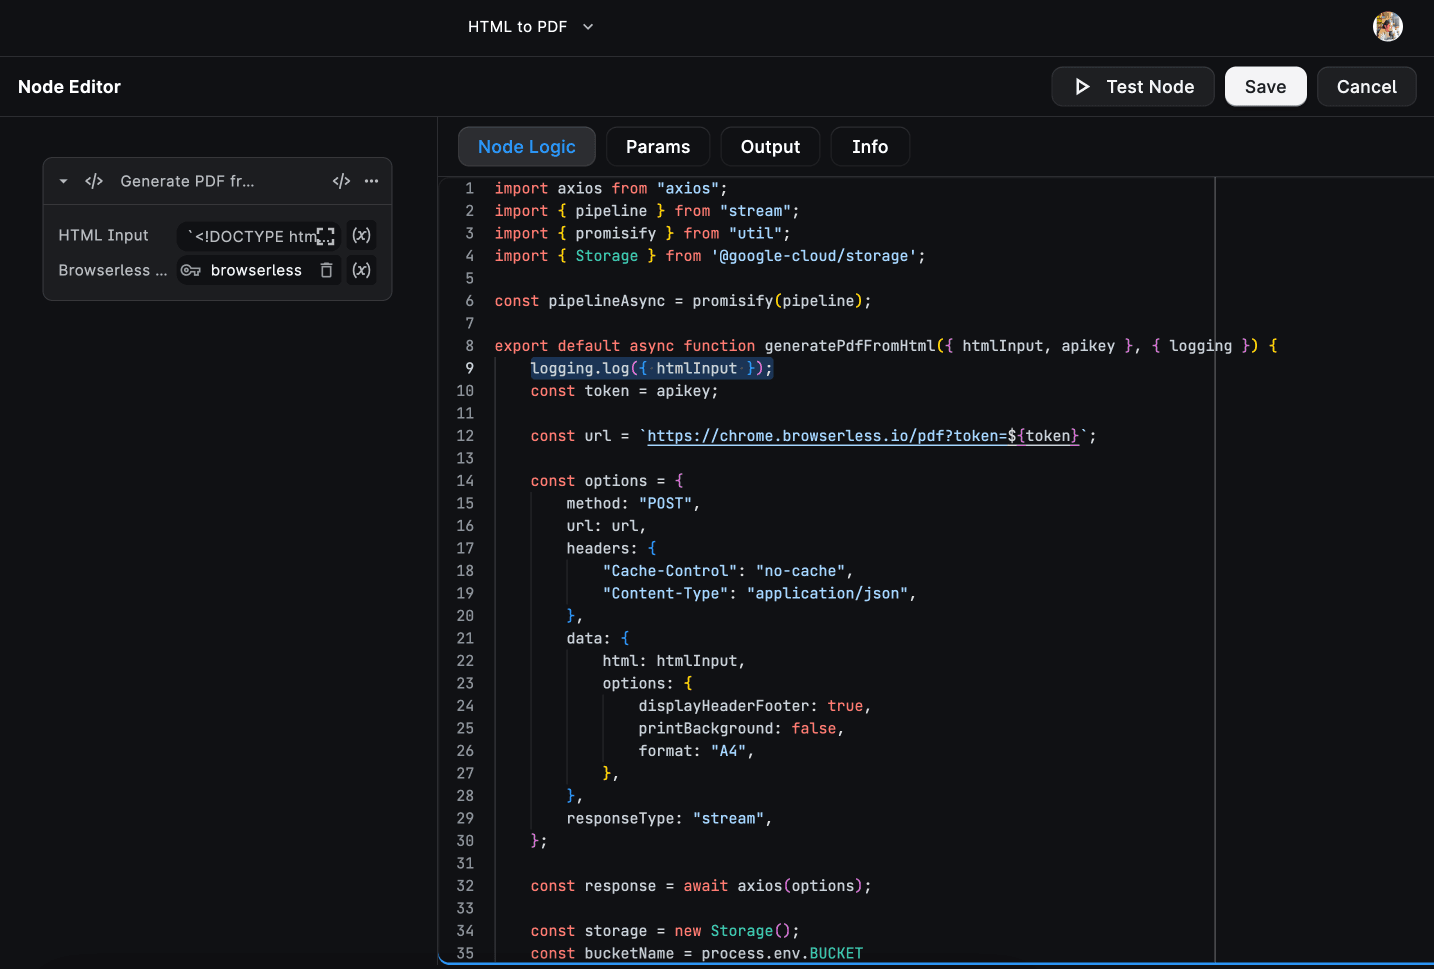The width and height of the screenshot is (1434, 969).
Task: Open the three-dot menu on the node card
Action: coord(372,181)
